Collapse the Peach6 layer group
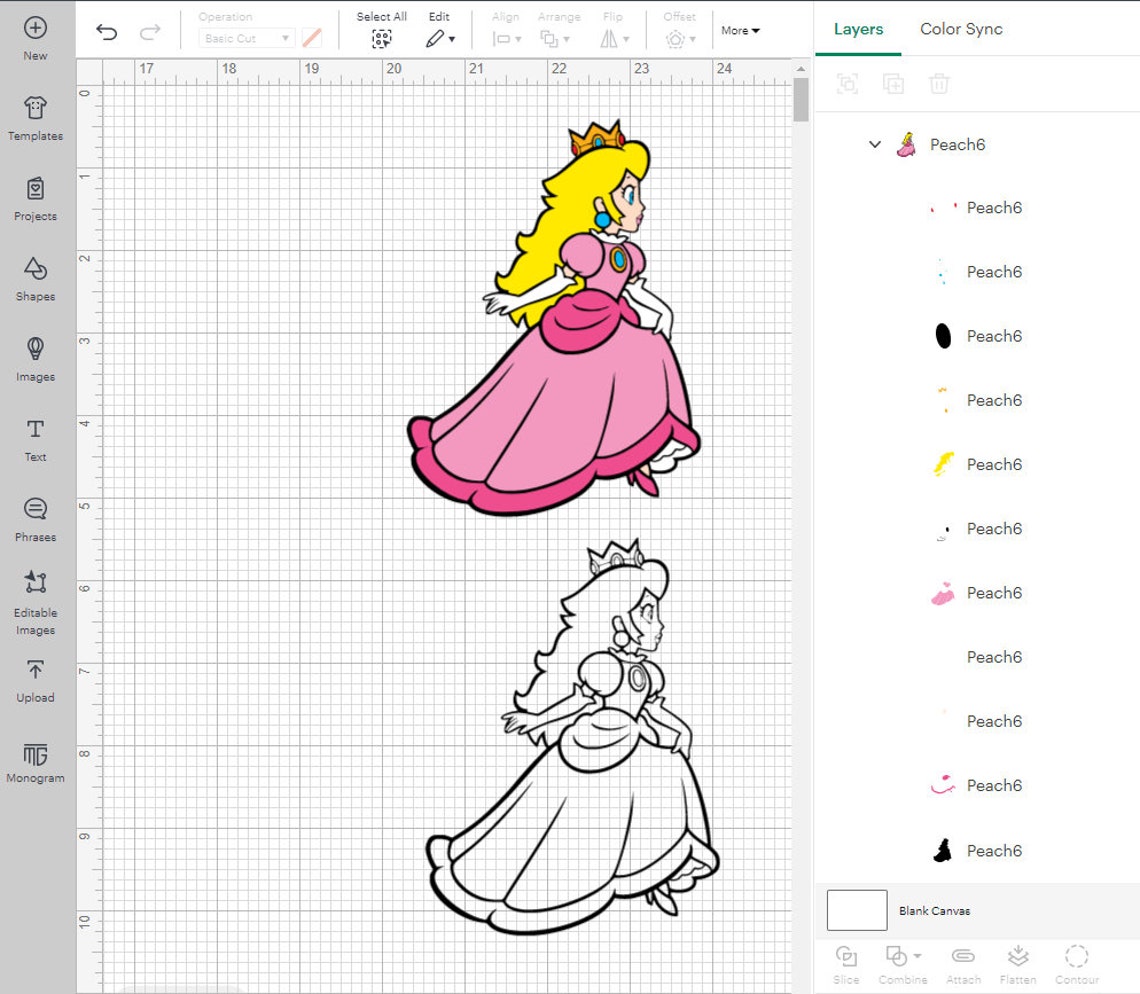 click(874, 144)
